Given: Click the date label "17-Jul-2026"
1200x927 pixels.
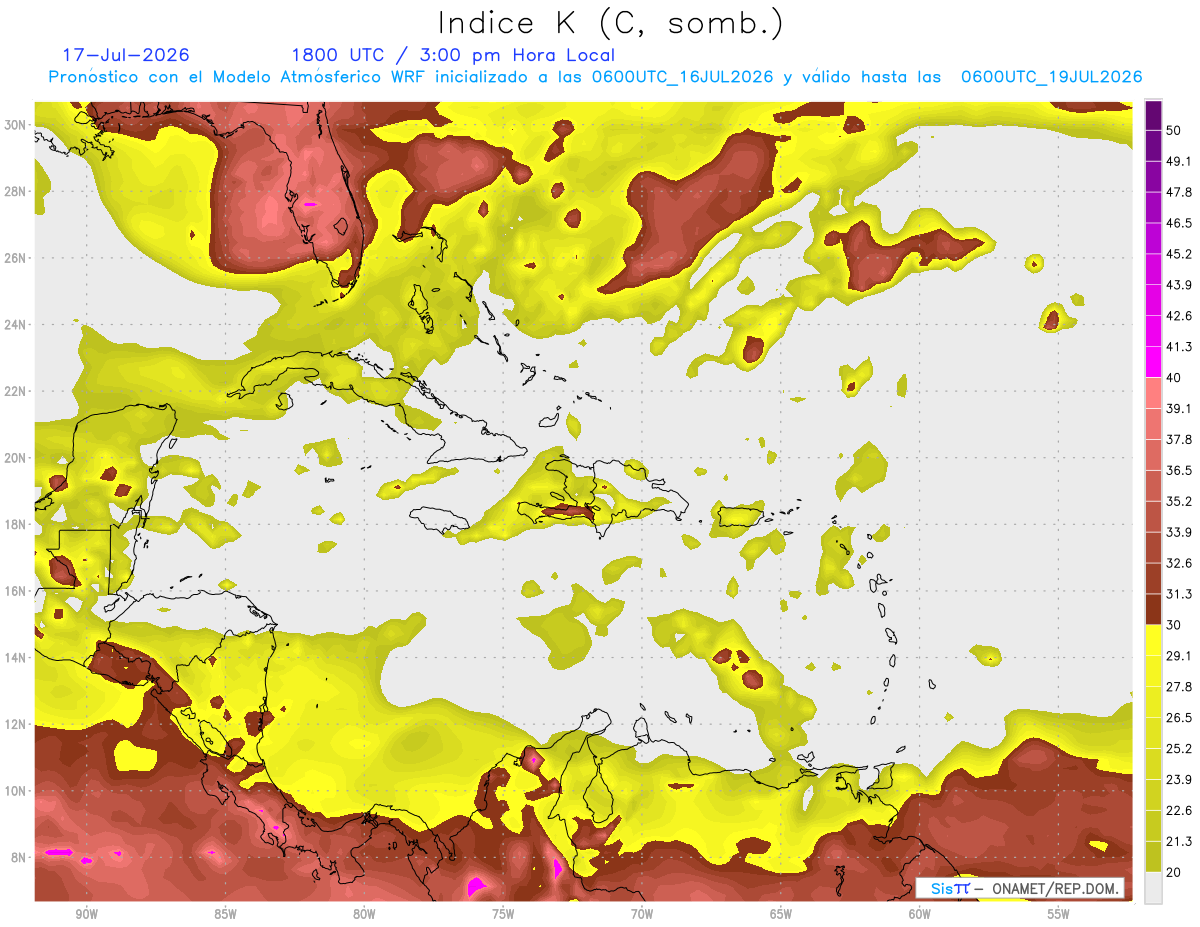Looking at the screenshot, I should 126,55.
